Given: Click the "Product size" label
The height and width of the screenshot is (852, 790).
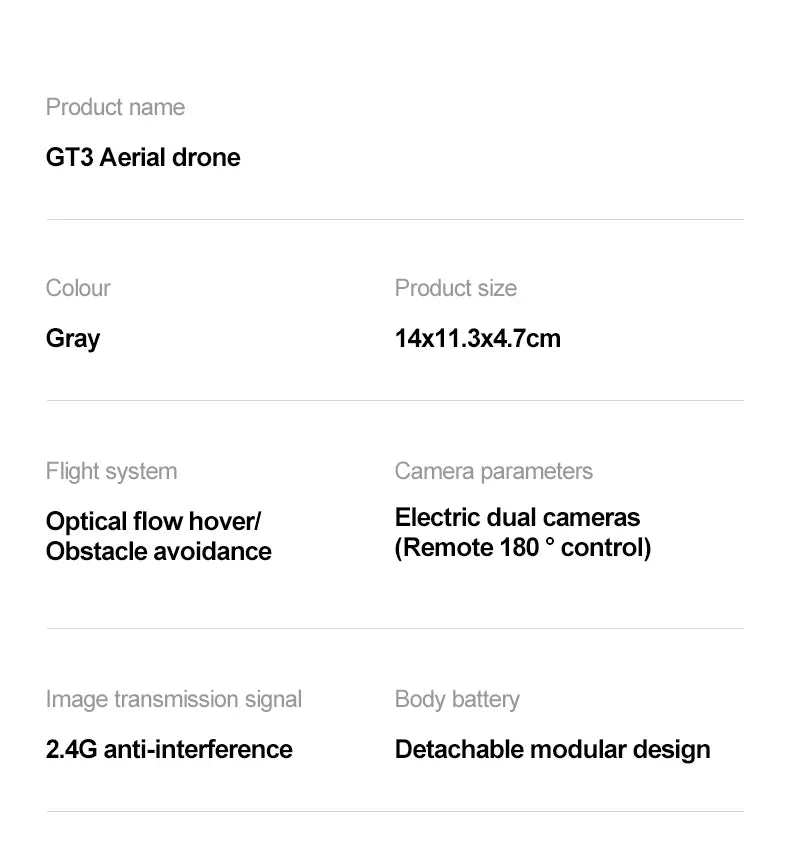Looking at the screenshot, I should (455, 288).
